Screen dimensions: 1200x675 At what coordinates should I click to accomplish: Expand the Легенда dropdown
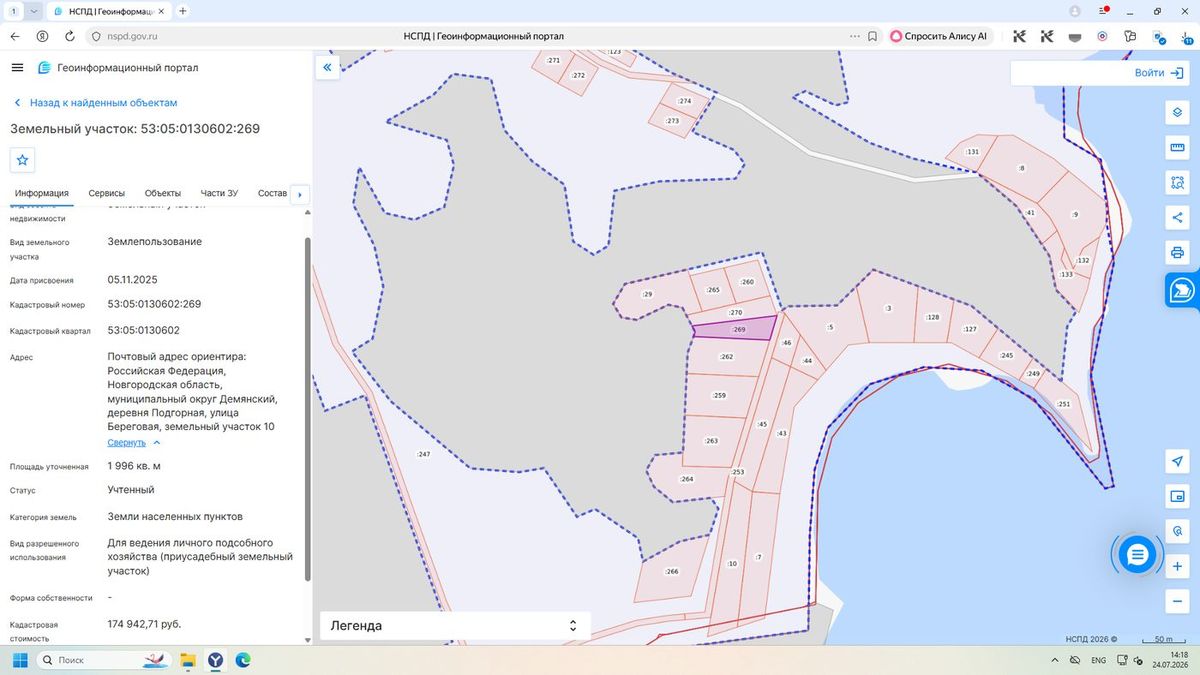pyautogui.click(x=455, y=626)
